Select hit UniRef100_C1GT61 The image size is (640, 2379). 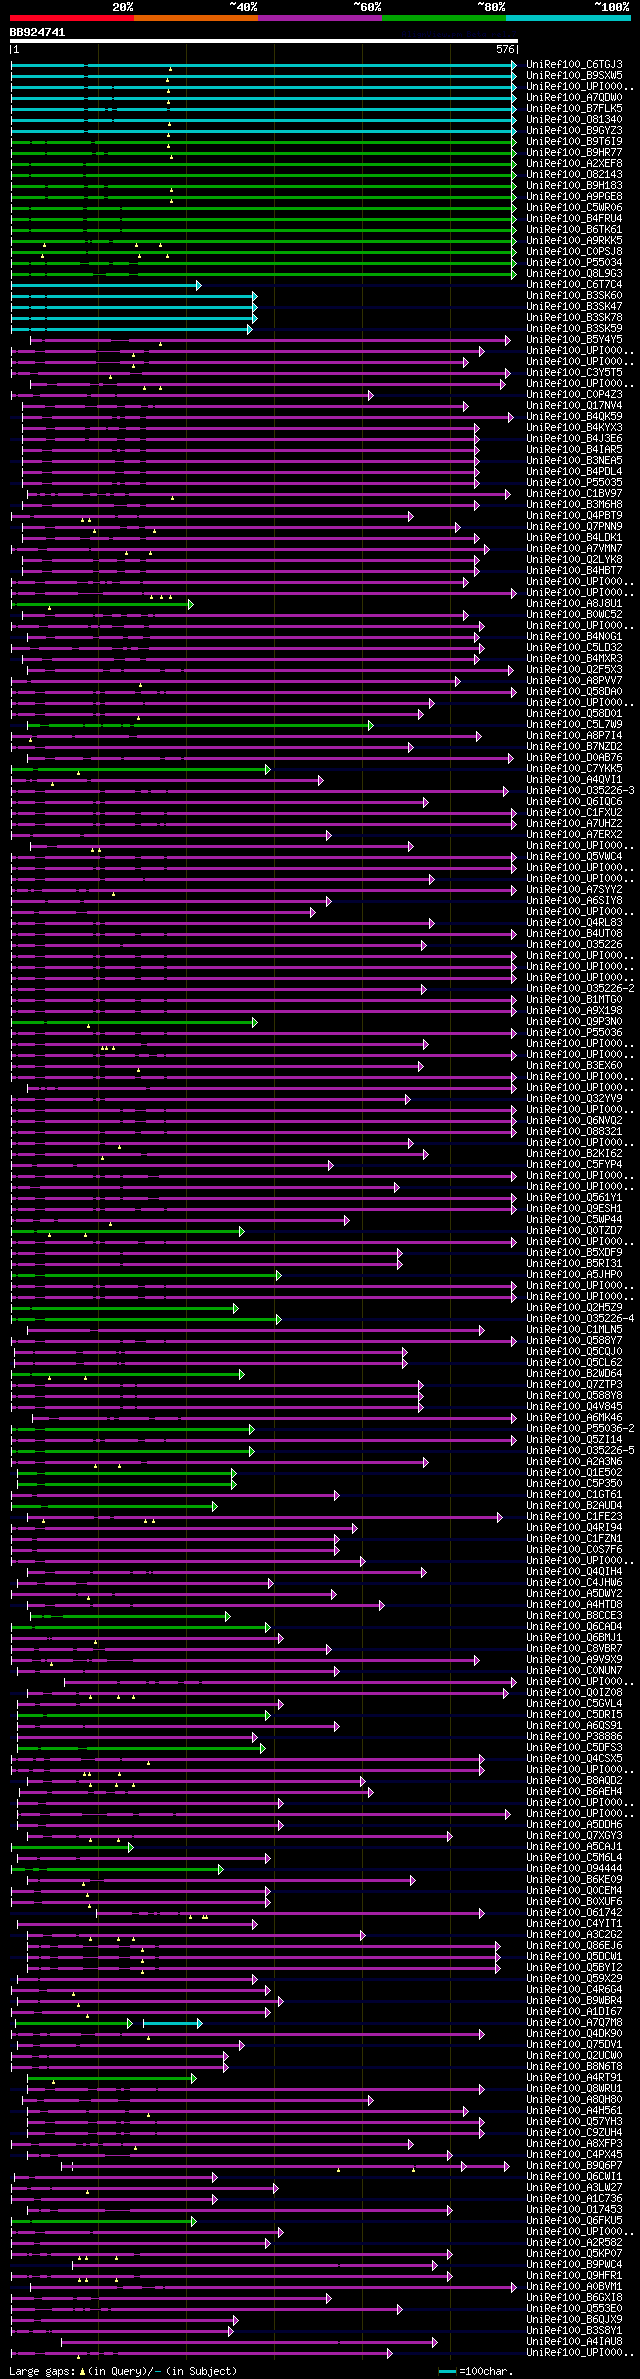[574, 1495]
